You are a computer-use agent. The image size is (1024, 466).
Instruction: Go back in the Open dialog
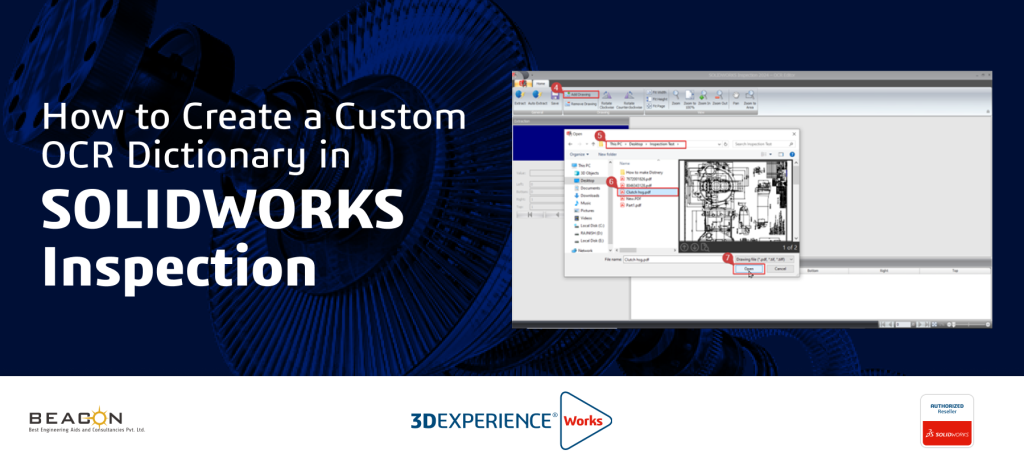click(x=570, y=144)
